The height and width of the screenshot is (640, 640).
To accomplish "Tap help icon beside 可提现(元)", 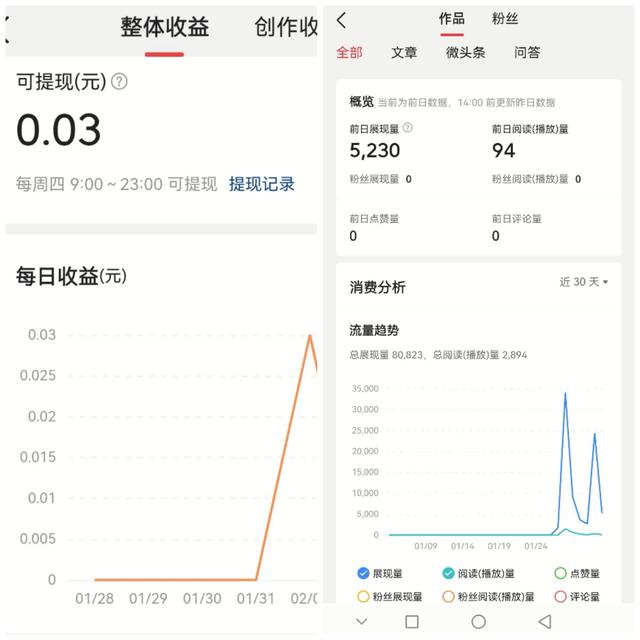I will point(119,82).
